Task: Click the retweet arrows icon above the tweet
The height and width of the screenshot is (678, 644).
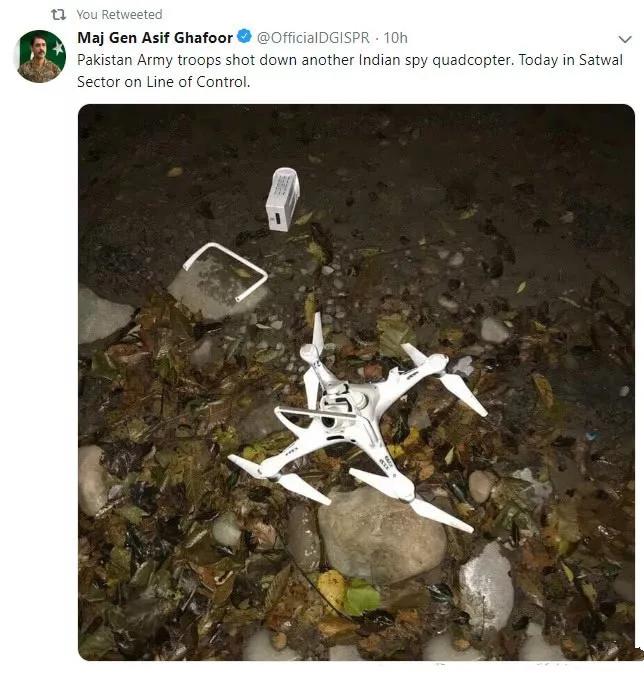Action: 58,15
